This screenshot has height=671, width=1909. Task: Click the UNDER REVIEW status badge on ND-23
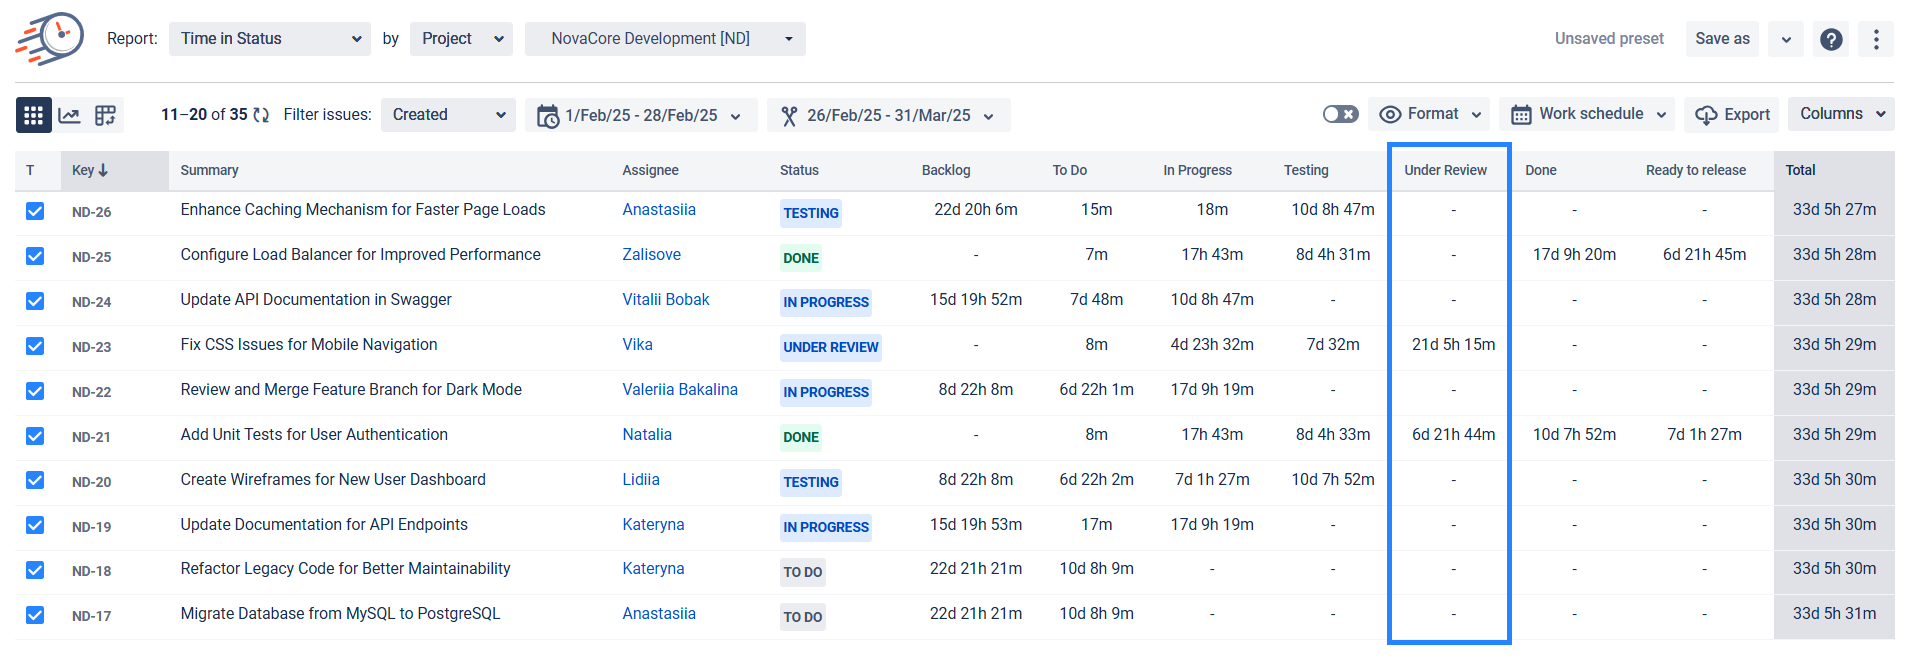pos(831,347)
